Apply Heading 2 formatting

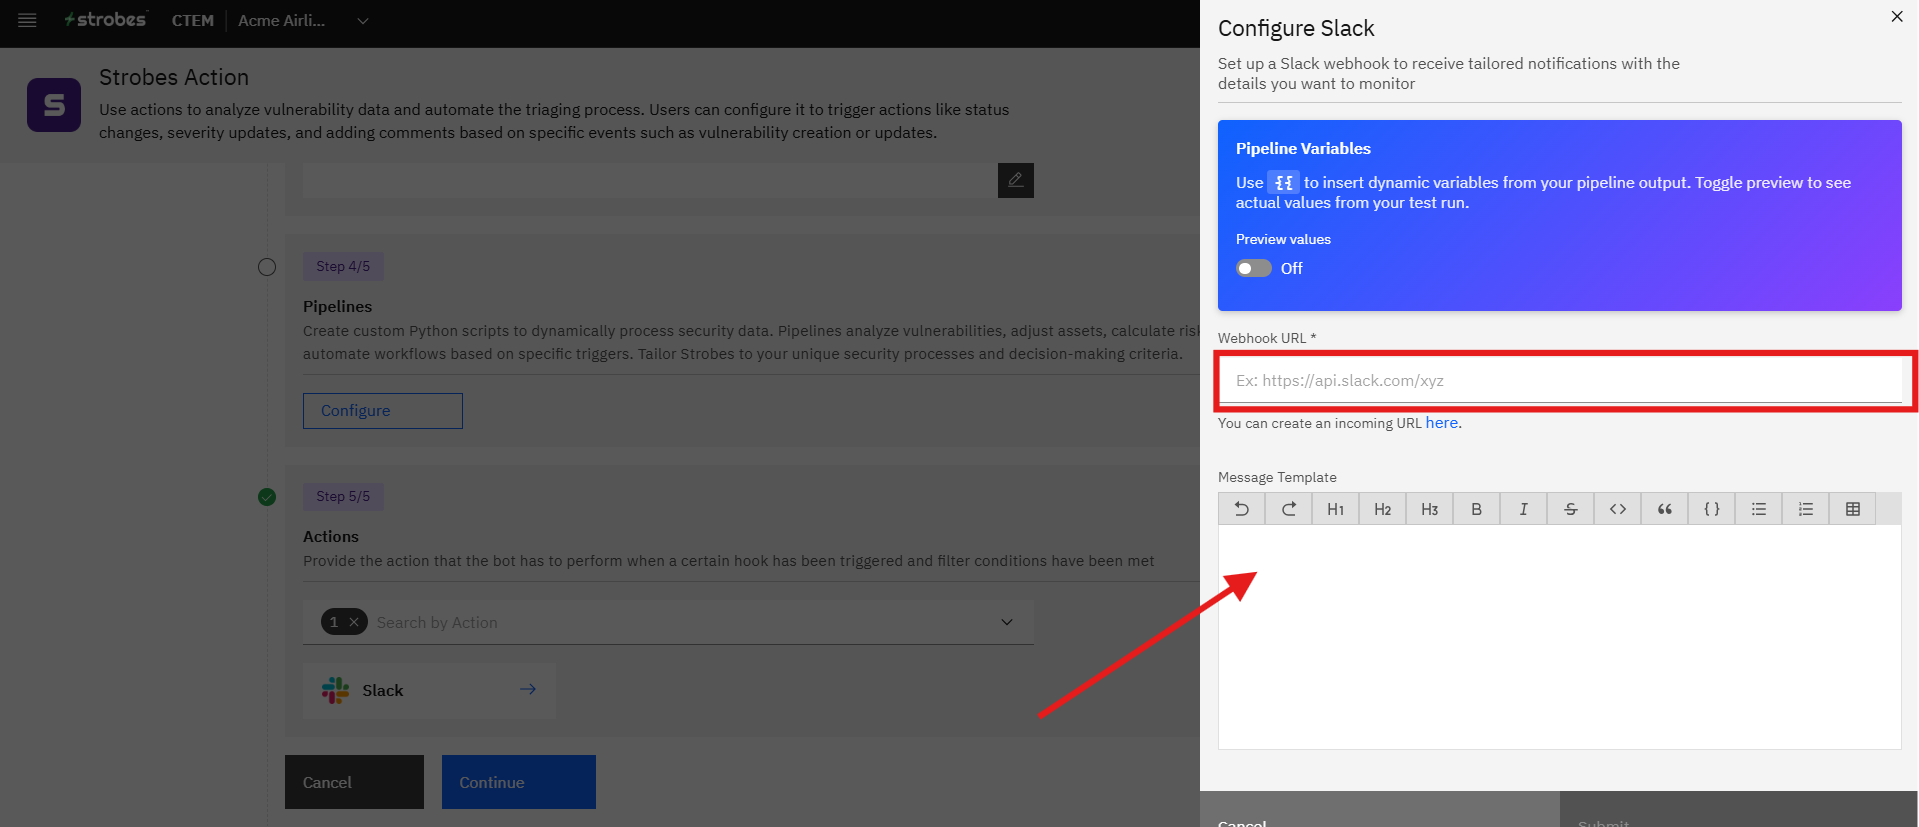1383,509
